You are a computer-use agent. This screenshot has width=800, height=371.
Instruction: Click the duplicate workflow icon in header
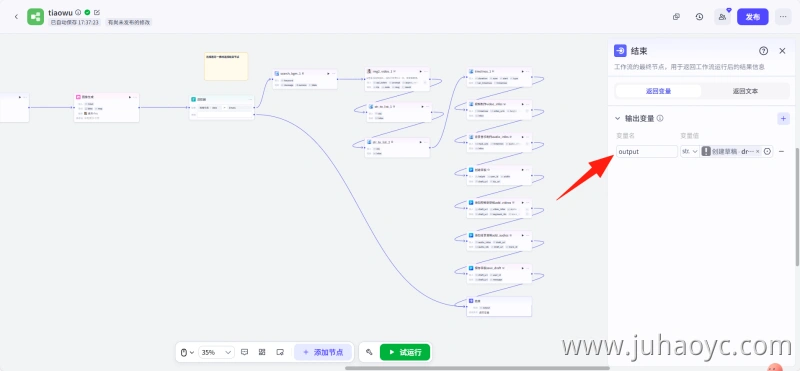click(676, 17)
